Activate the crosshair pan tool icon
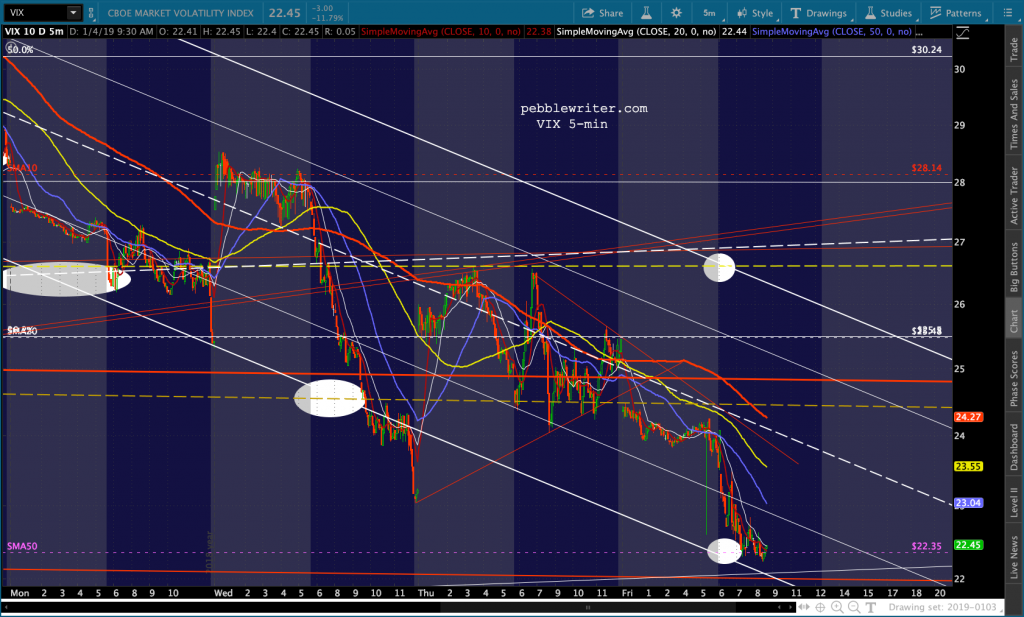Screen dimensions: 1024x617 coord(821,608)
